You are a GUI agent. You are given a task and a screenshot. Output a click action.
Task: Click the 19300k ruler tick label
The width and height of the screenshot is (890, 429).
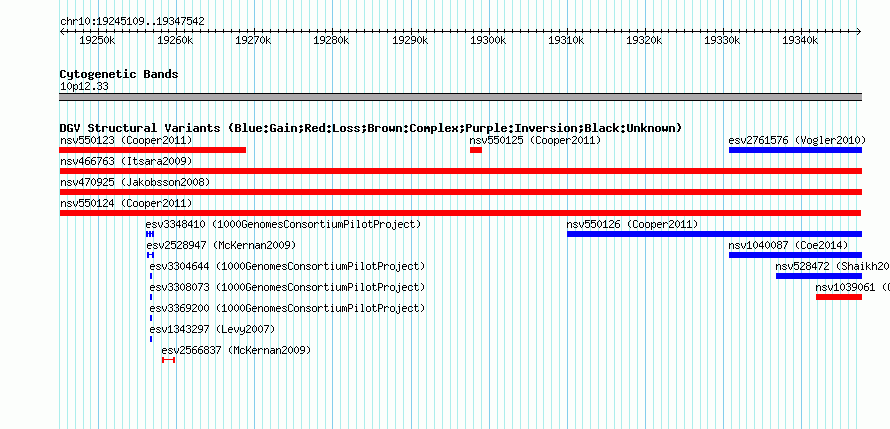coord(488,40)
